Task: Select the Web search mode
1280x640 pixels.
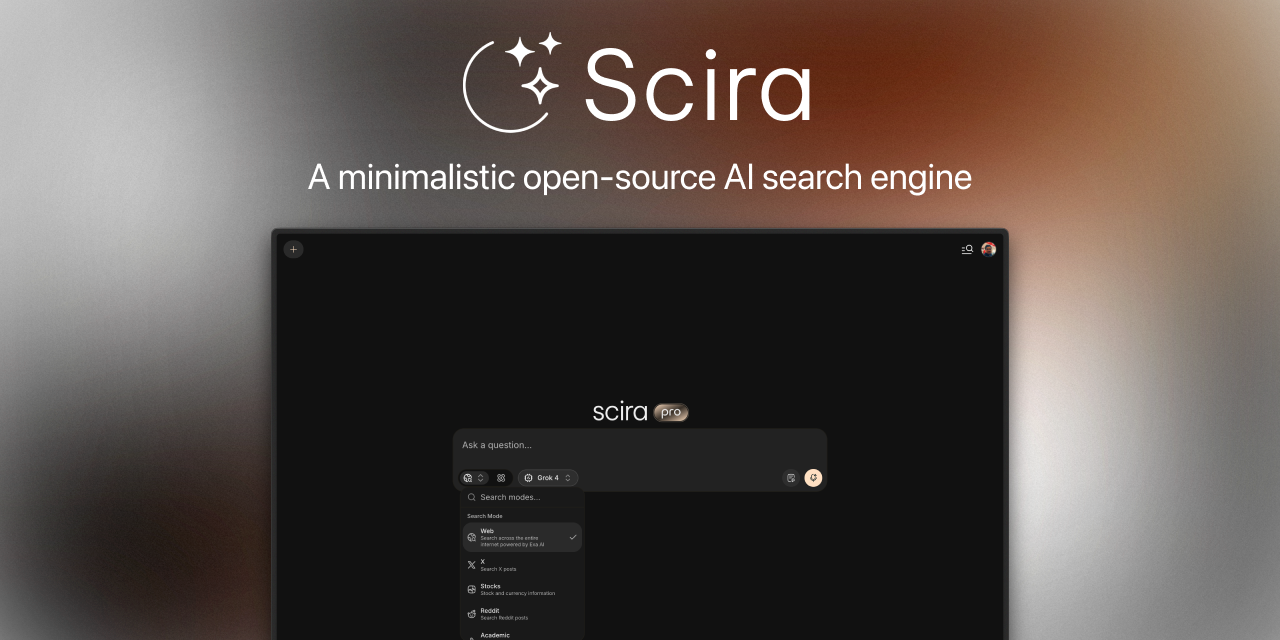Action: 522,537
